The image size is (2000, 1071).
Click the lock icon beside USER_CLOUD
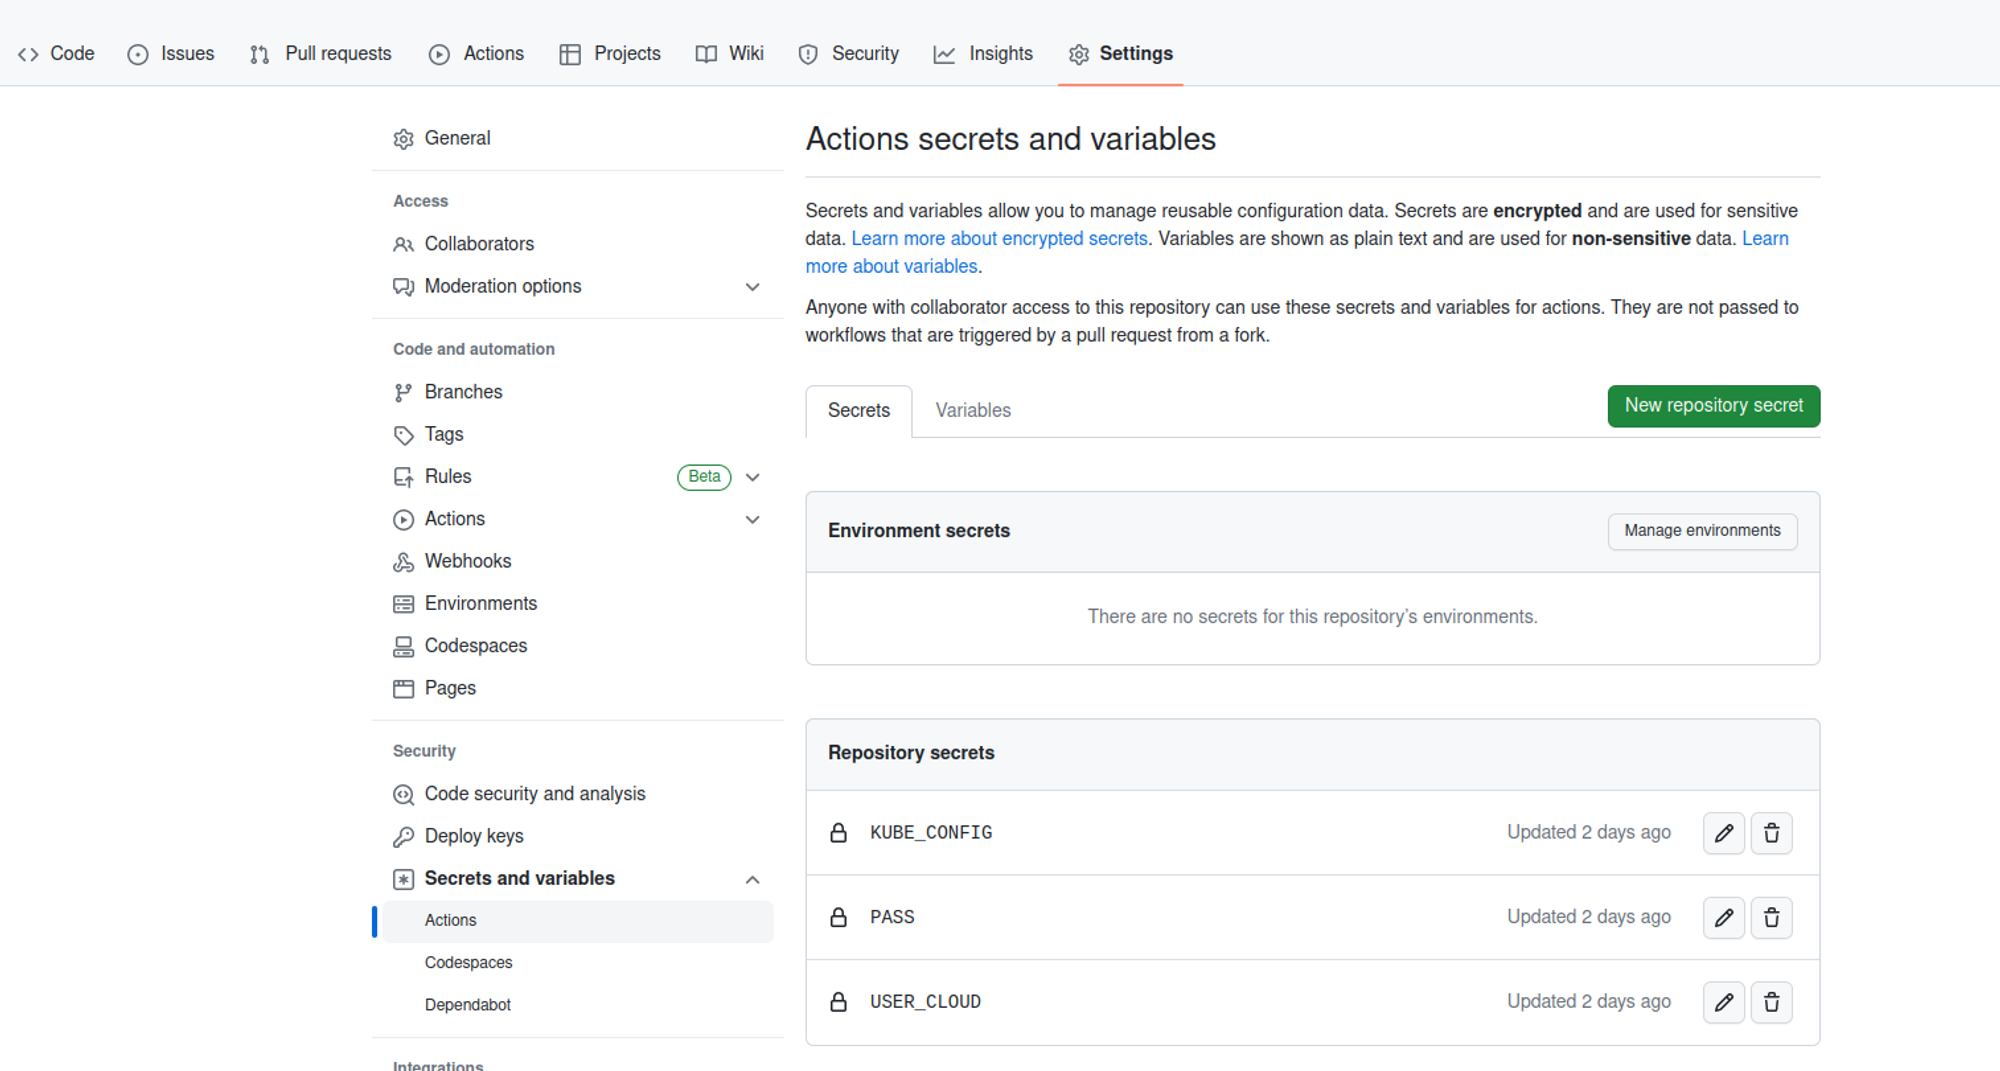tap(837, 1001)
